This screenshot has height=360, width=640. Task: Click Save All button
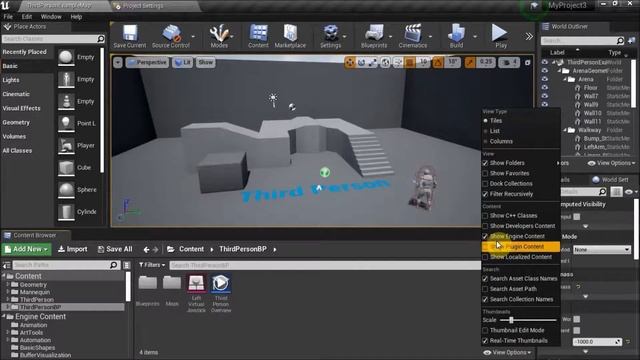click(x=115, y=249)
